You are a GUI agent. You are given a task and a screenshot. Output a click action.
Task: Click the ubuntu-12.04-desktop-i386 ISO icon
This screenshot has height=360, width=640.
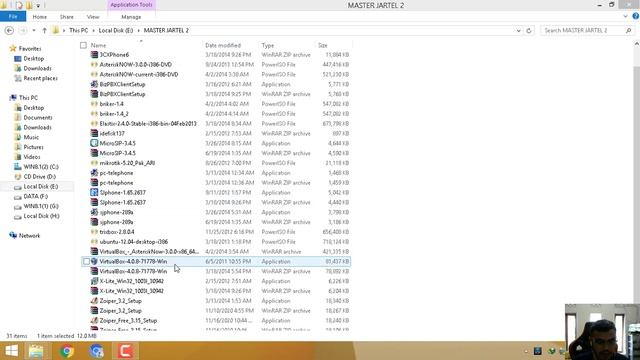94,242
